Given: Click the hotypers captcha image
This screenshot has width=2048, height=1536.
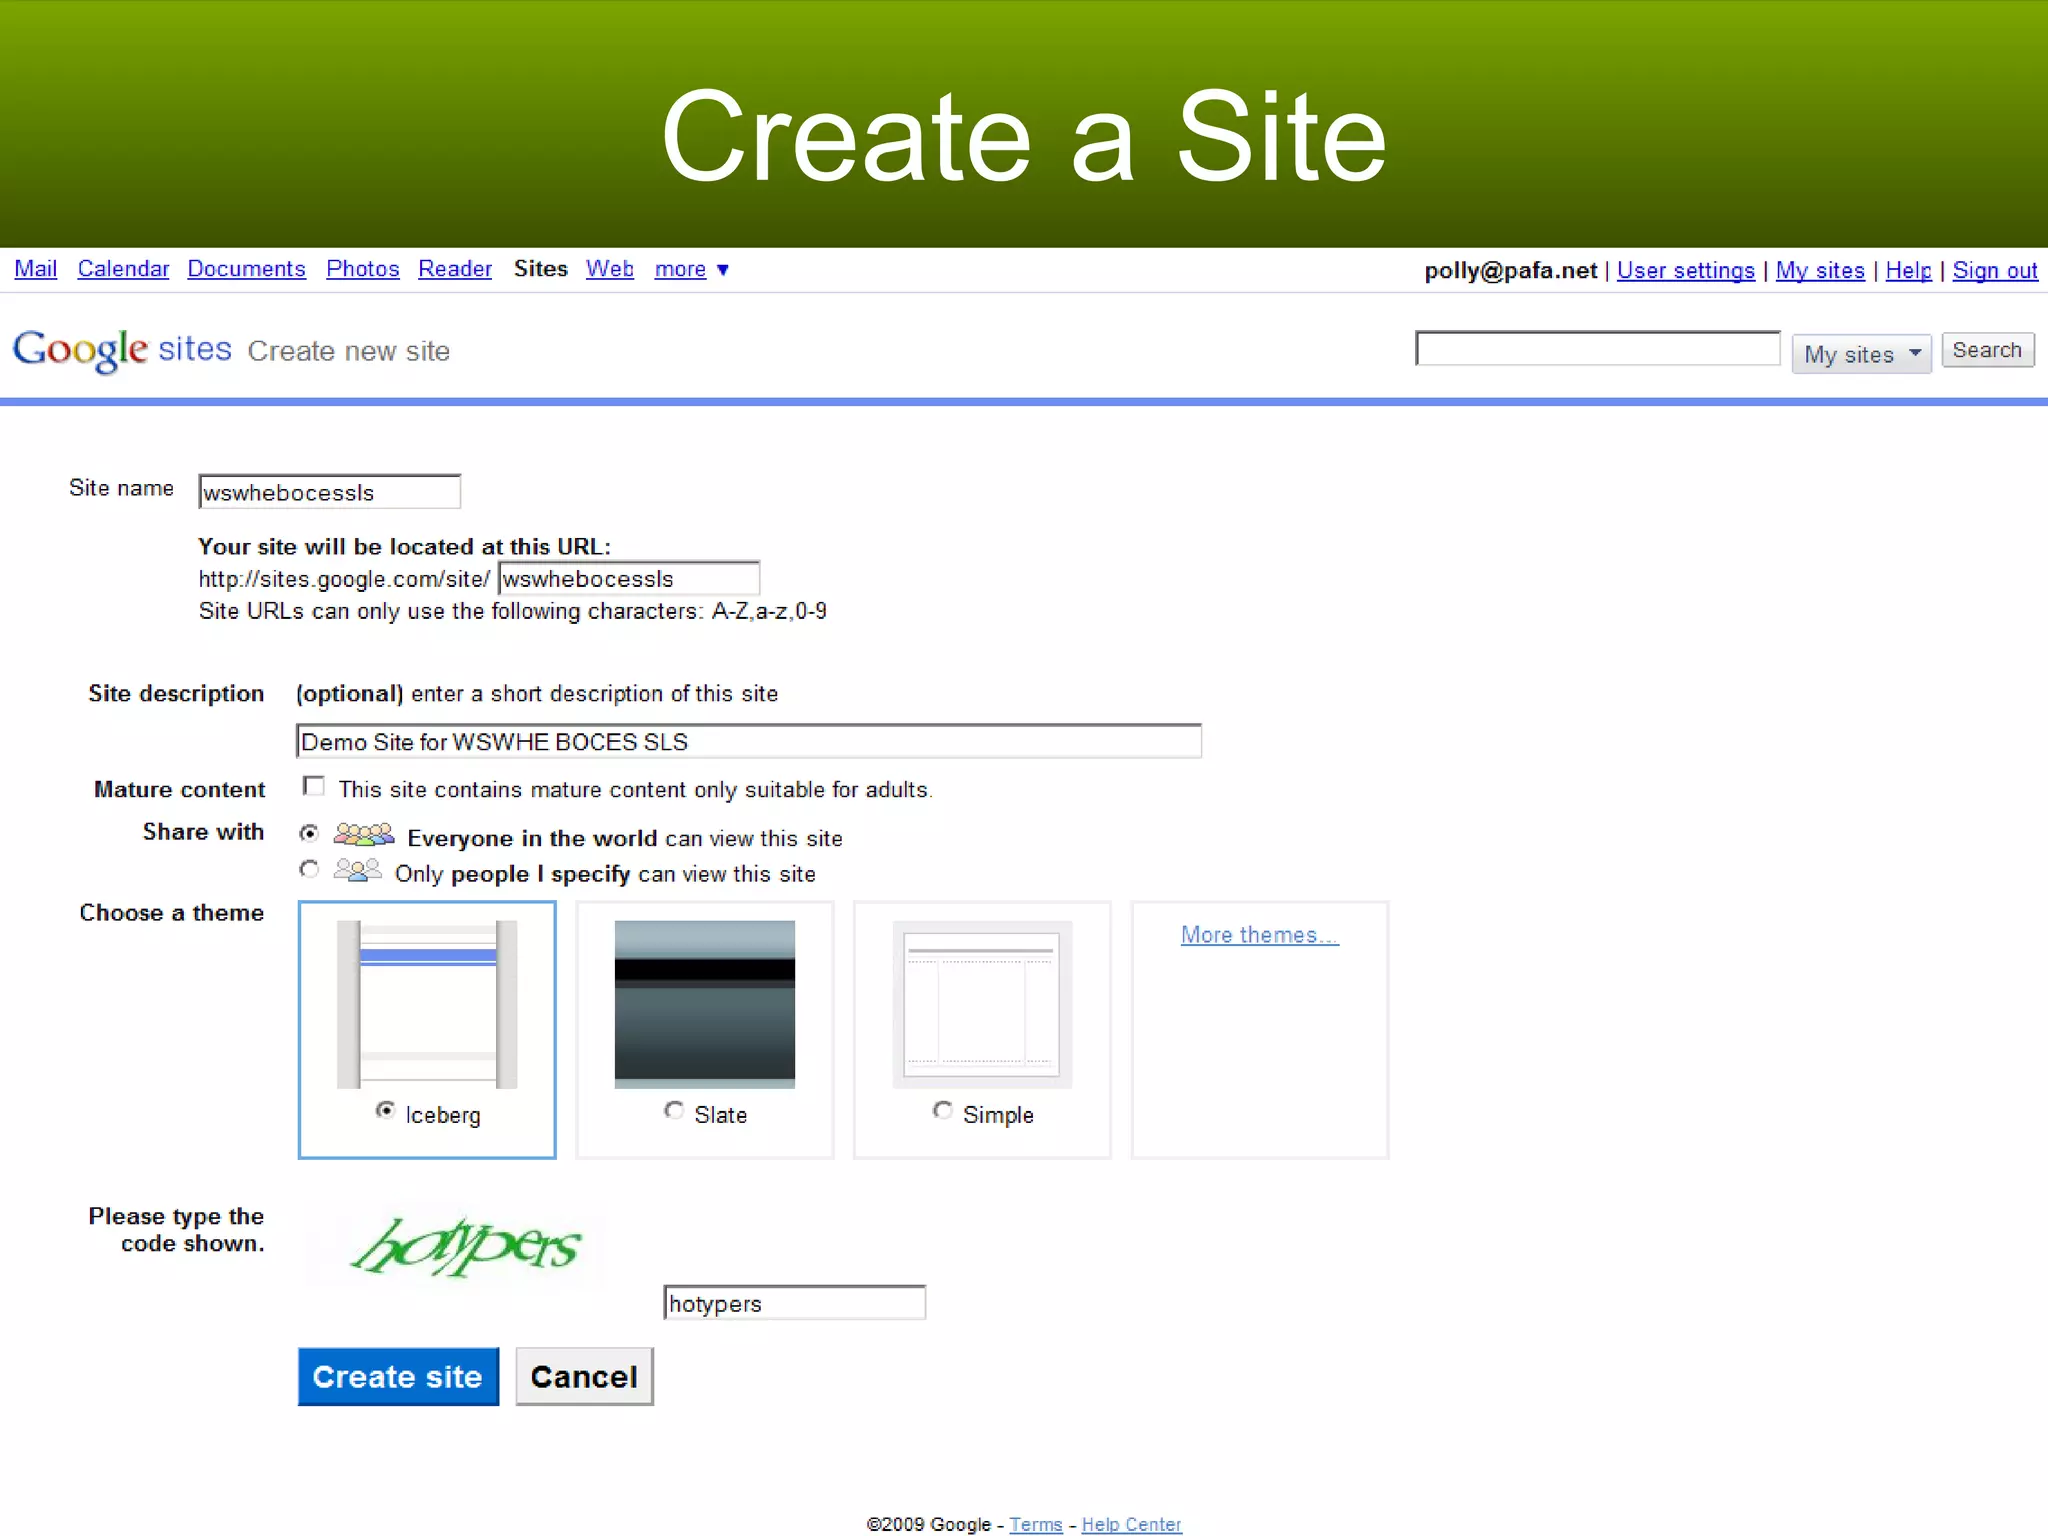Looking at the screenshot, I should (x=465, y=1246).
